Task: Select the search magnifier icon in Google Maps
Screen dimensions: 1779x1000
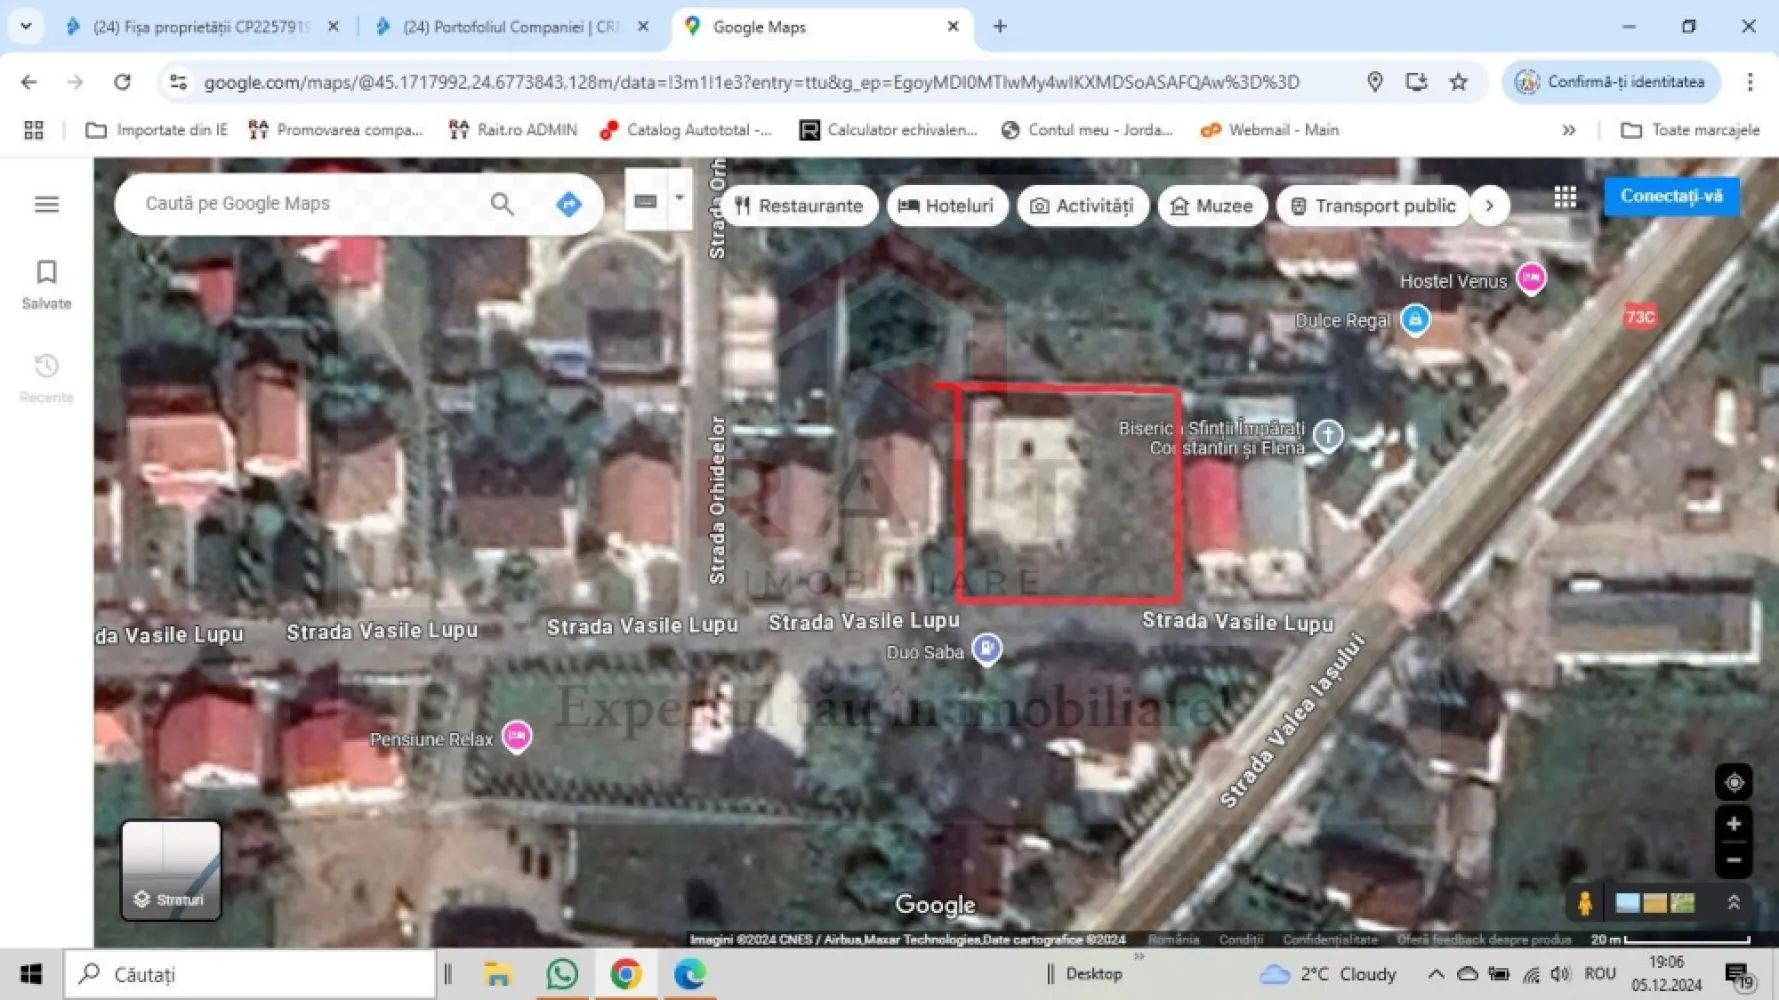Action: pos(503,203)
